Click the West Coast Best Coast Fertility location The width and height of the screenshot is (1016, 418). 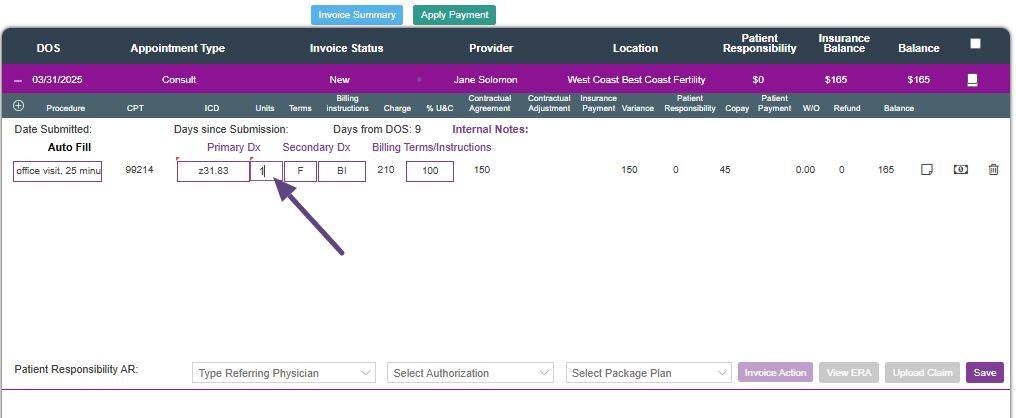click(636, 80)
